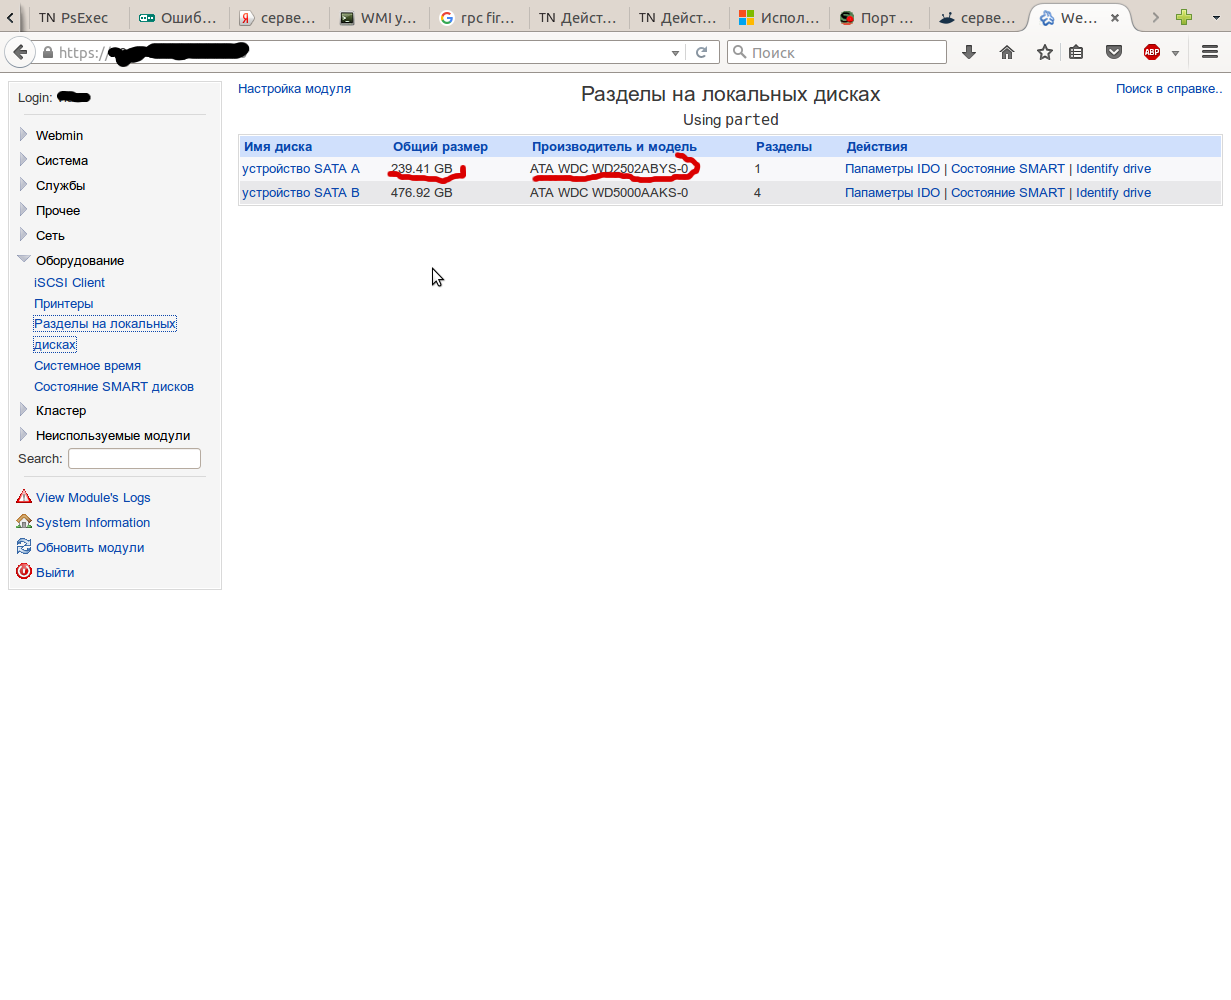Switch to the TN PsExec tab
The image size is (1231, 1000).
pos(73,17)
